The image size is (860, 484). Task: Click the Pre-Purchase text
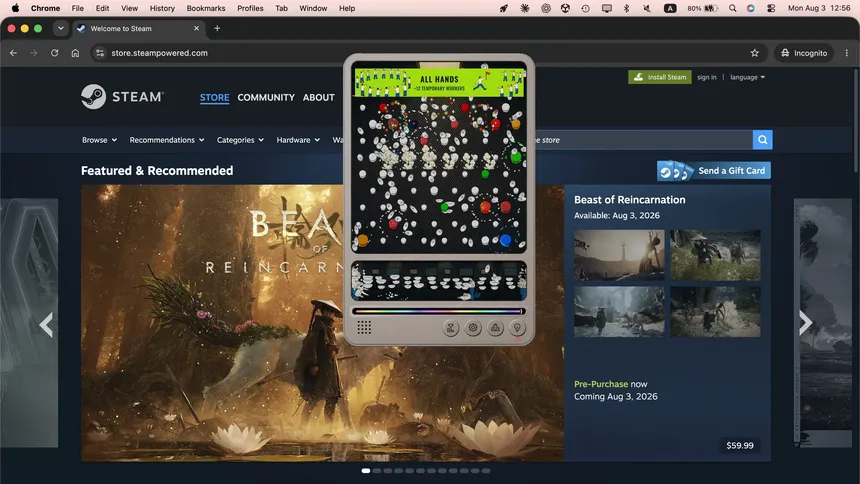point(601,384)
